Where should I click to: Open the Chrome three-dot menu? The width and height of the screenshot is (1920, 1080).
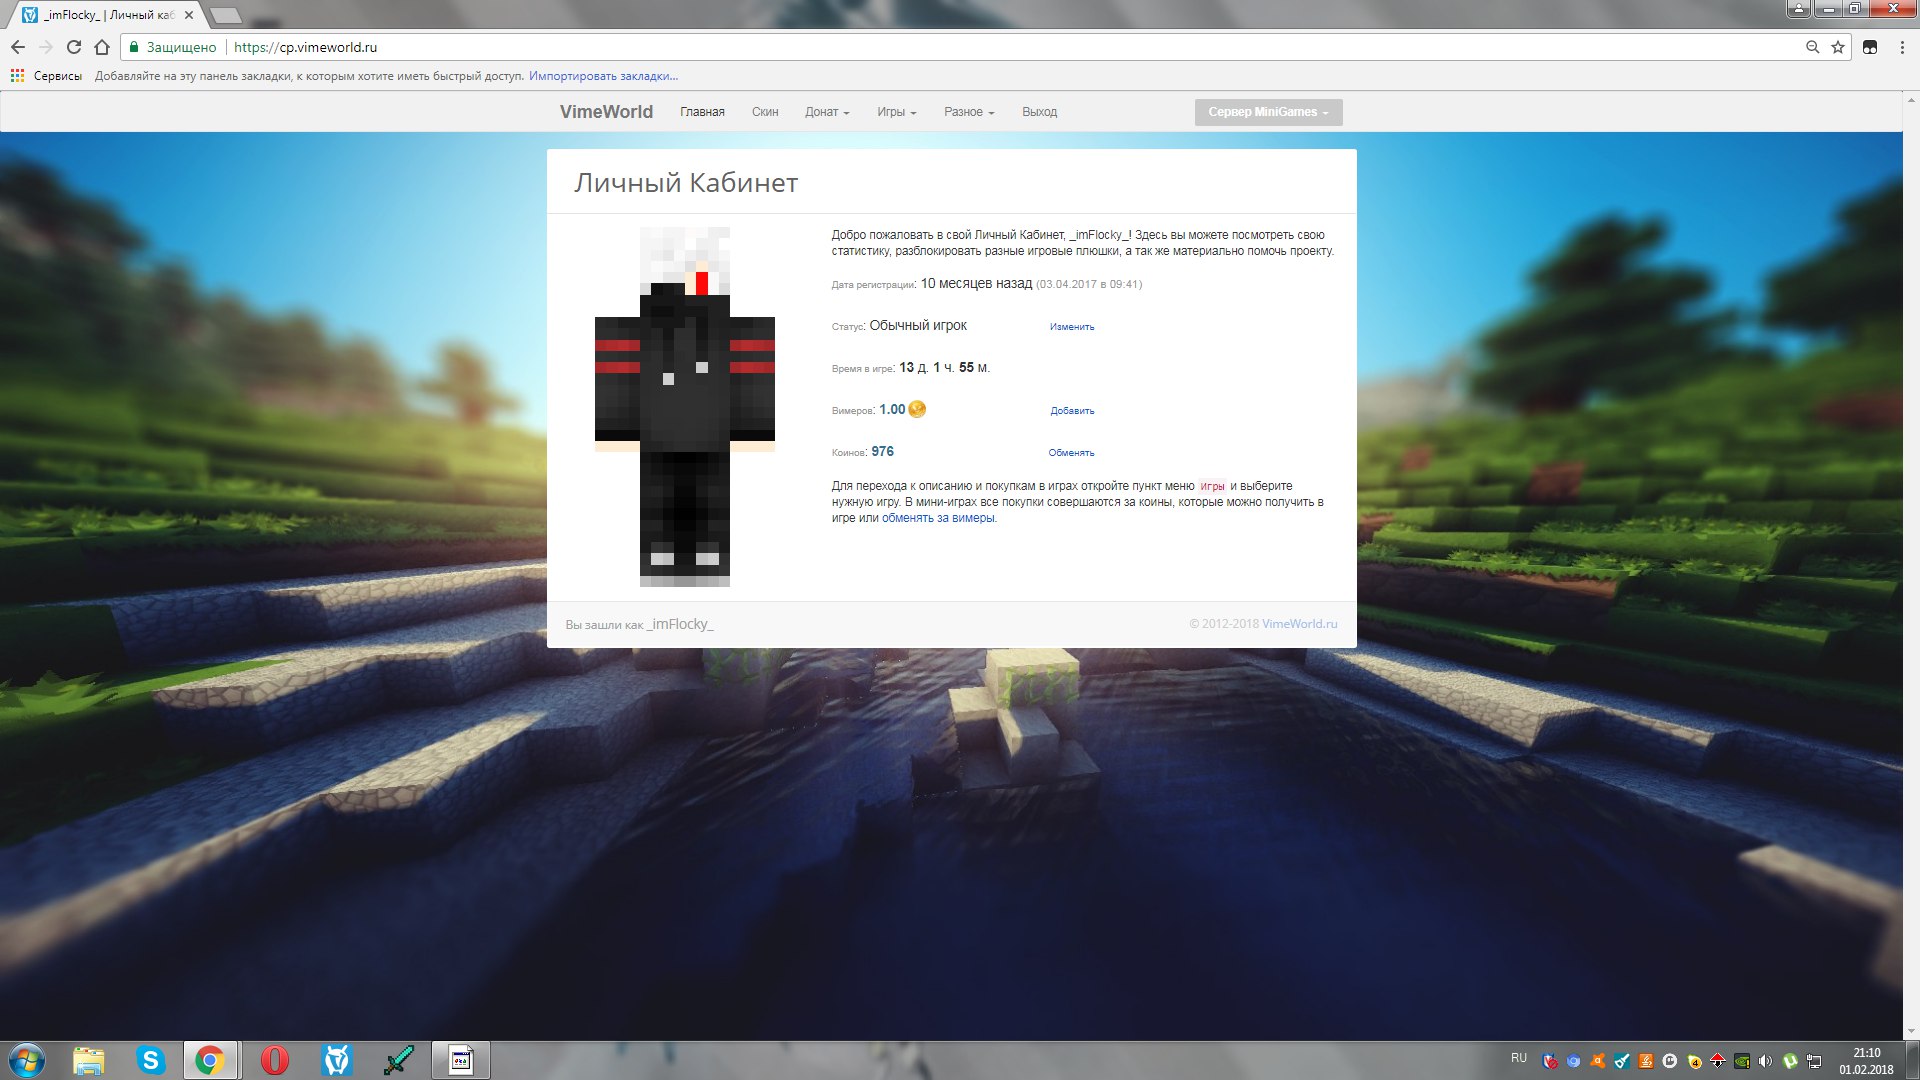coord(1901,47)
